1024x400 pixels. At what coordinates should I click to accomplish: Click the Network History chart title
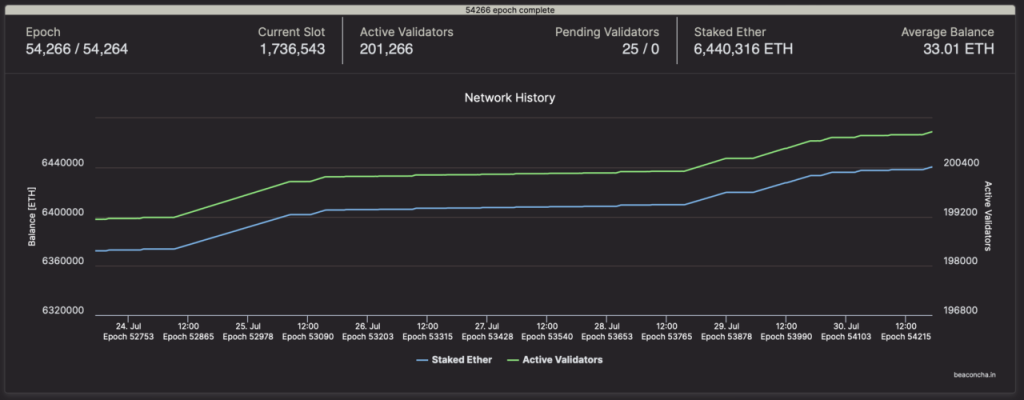(x=510, y=98)
